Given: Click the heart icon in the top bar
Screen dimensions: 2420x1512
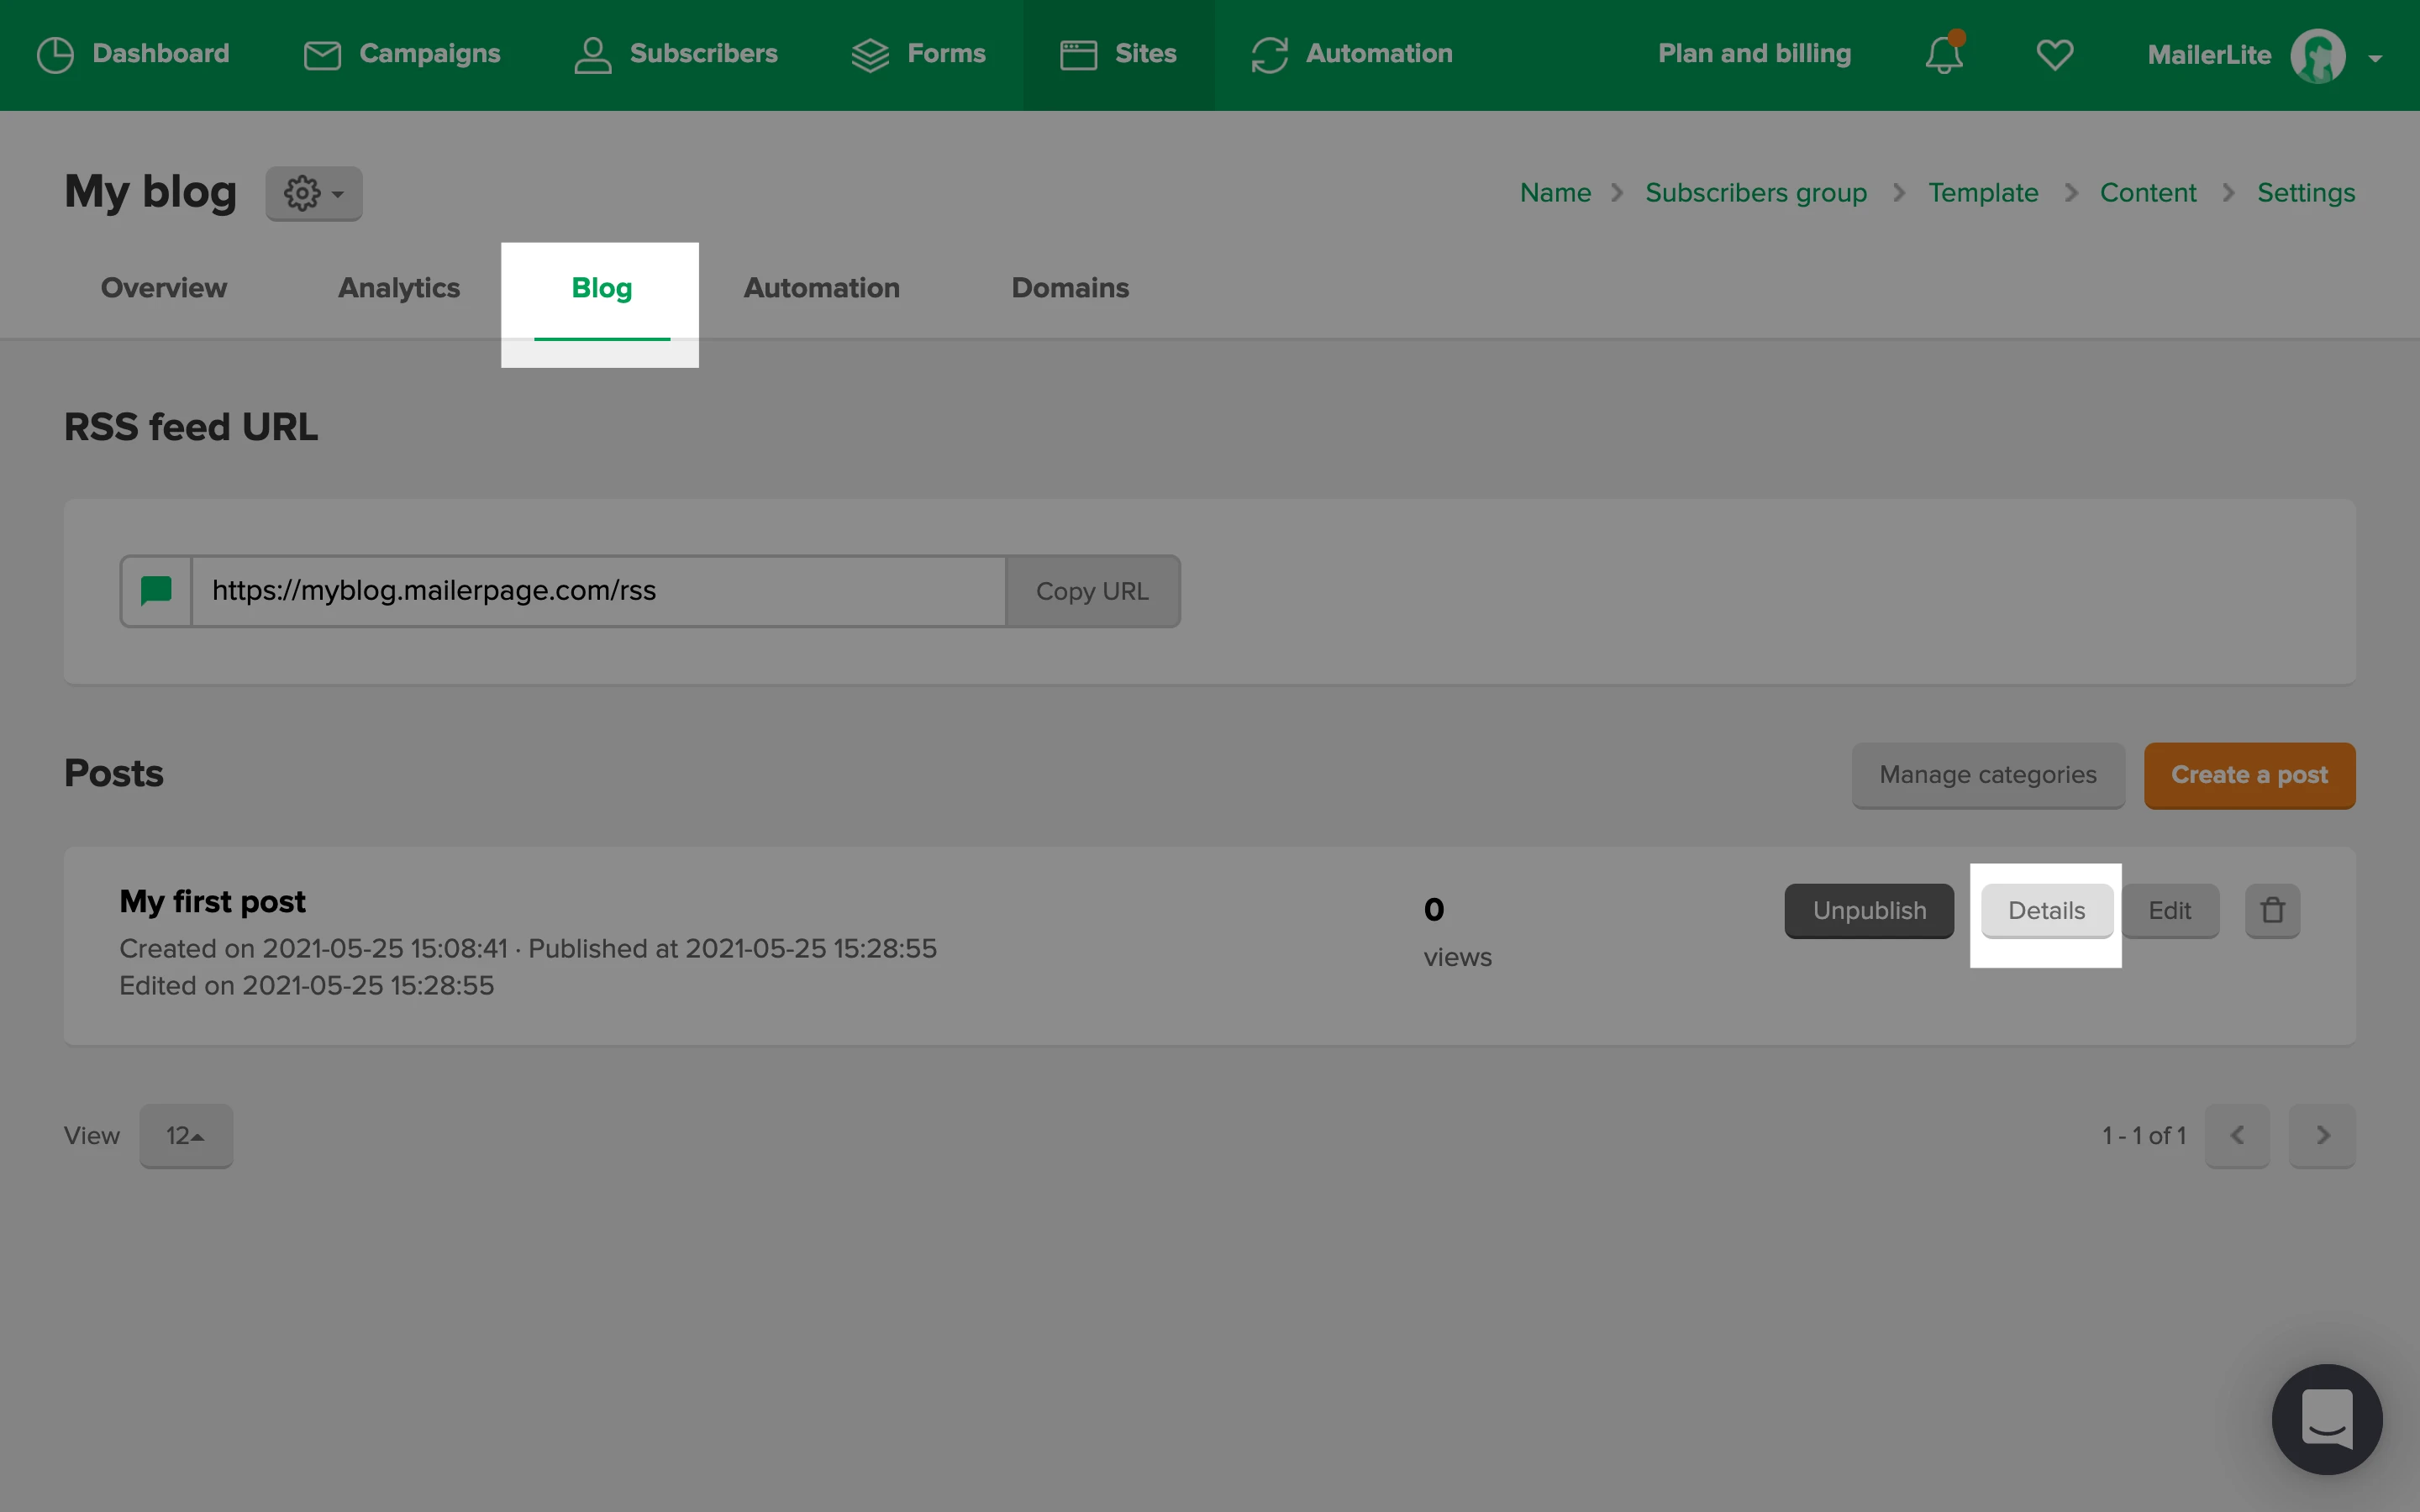Looking at the screenshot, I should tap(2054, 55).
